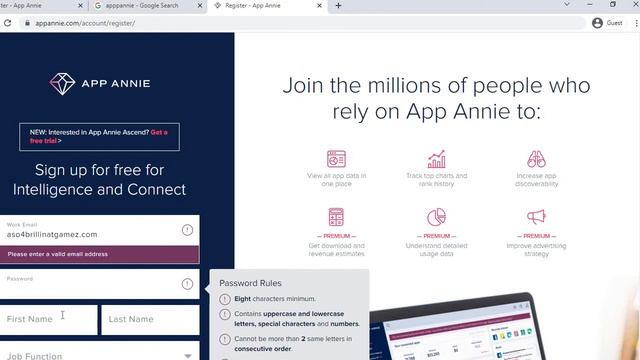Image resolution: width=640 pixels, height=360 pixels.
Task: Click the App Annie diamond logo
Action: [62, 84]
